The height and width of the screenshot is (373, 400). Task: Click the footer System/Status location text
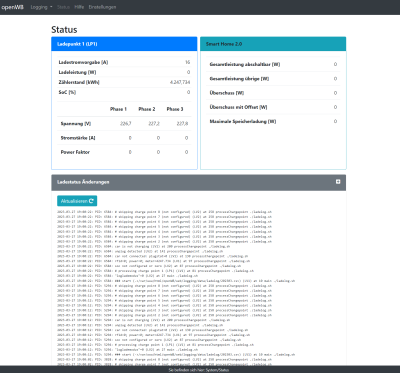coord(199,370)
